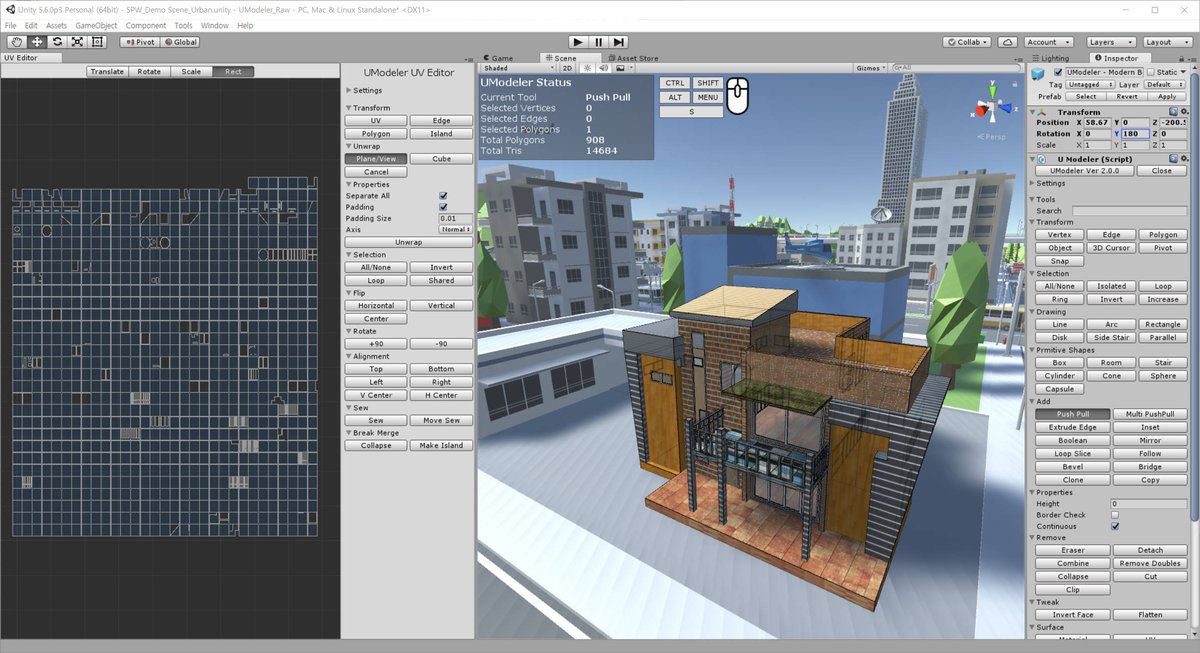Open the Collab dropdown
Screen dimensions: 1200x653
point(968,42)
